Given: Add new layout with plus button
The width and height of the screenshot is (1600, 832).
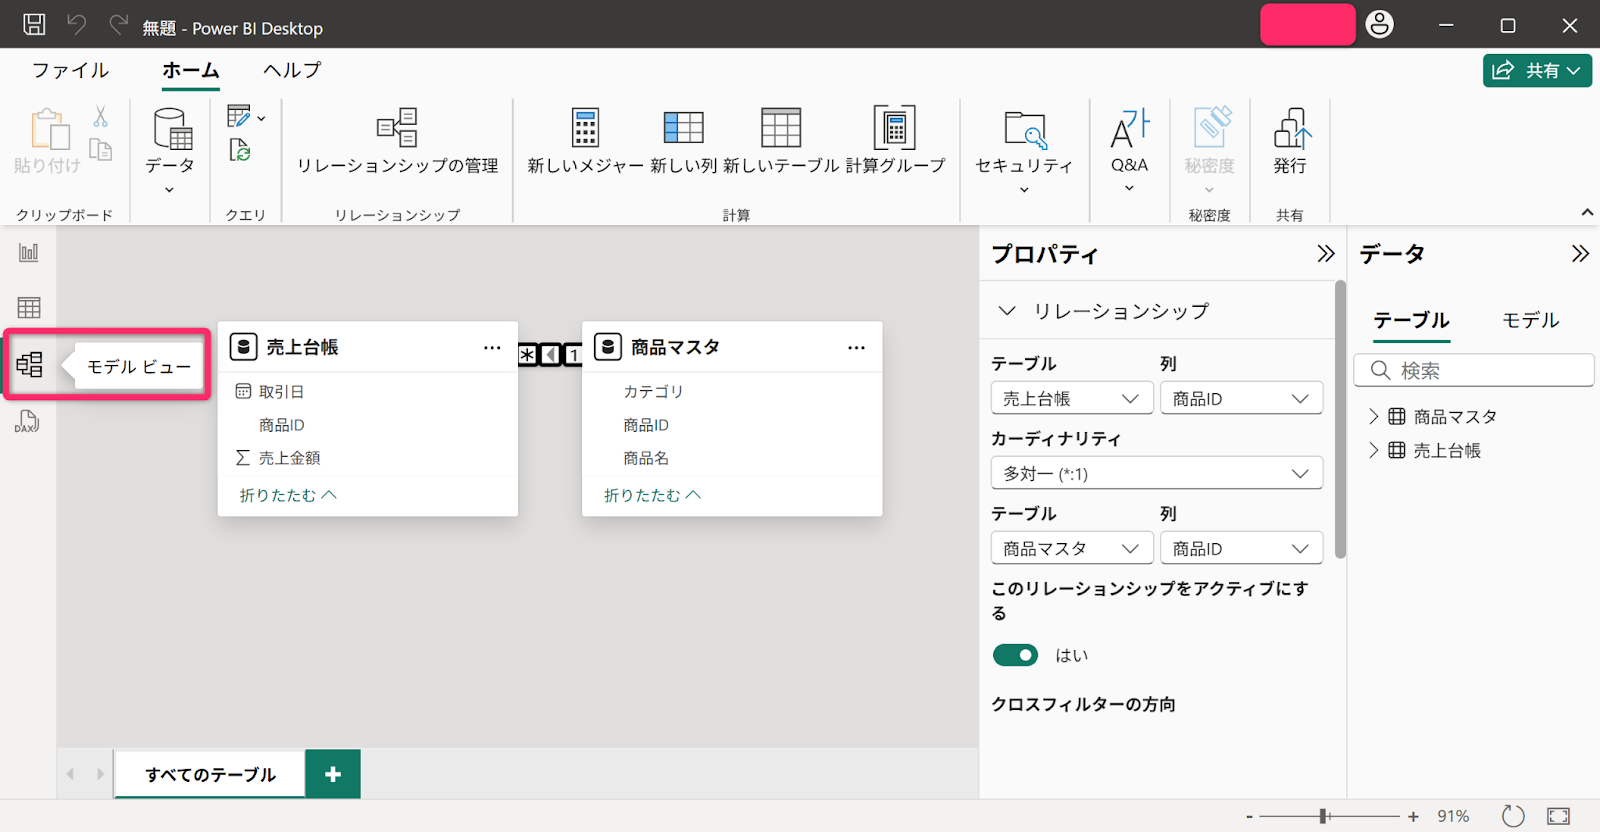Looking at the screenshot, I should coord(333,774).
